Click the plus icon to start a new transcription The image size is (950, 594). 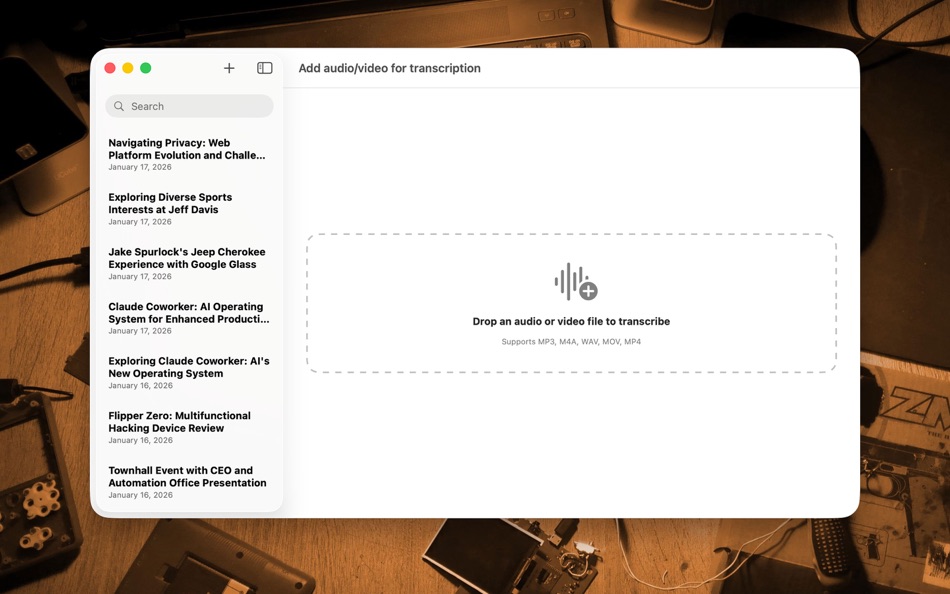(x=229, y=67)
